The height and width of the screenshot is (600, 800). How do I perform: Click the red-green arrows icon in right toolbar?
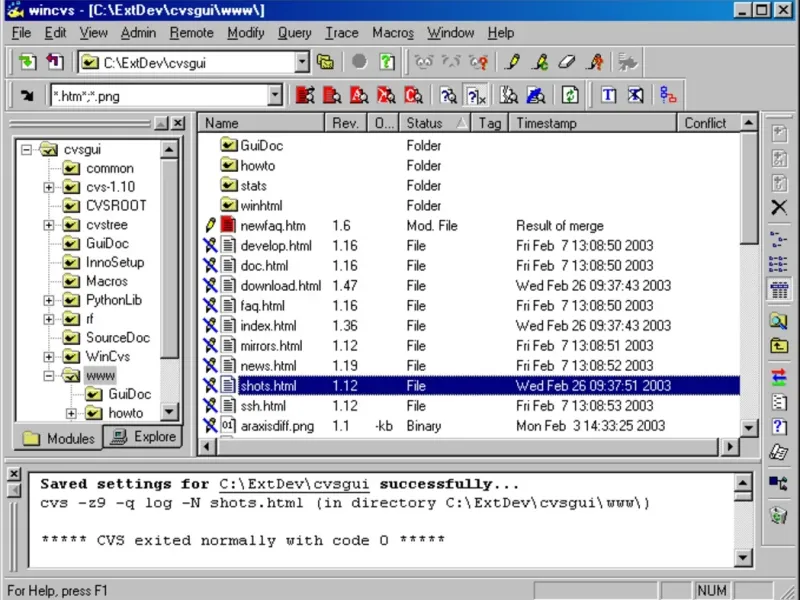tap(778, 376)
